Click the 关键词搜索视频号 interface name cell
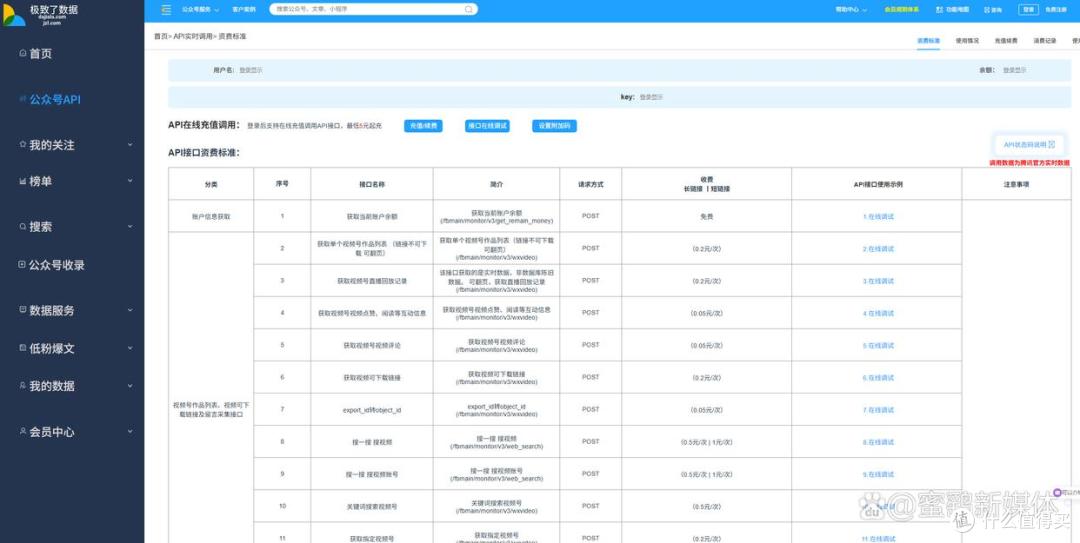 click(x=372, y=506)
